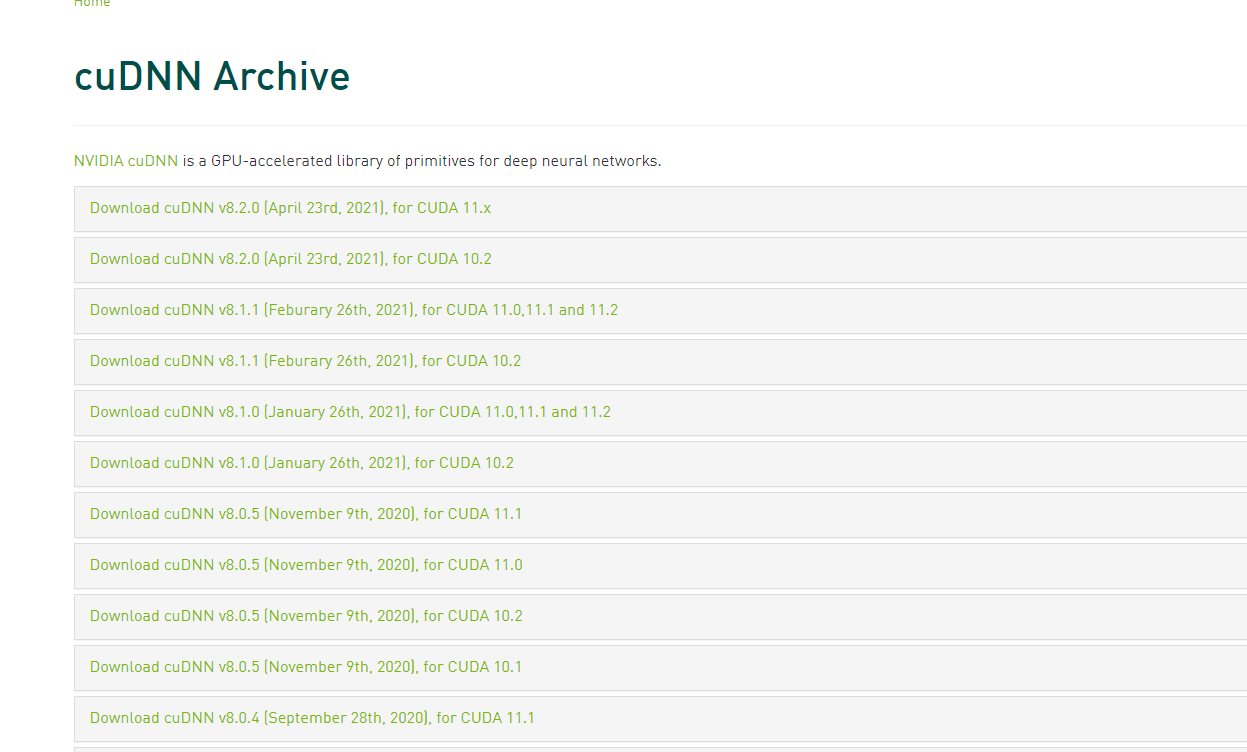Open the Home breadcrumb link
The height and width of the screenshot is (752, 1247).
point(92,3)
